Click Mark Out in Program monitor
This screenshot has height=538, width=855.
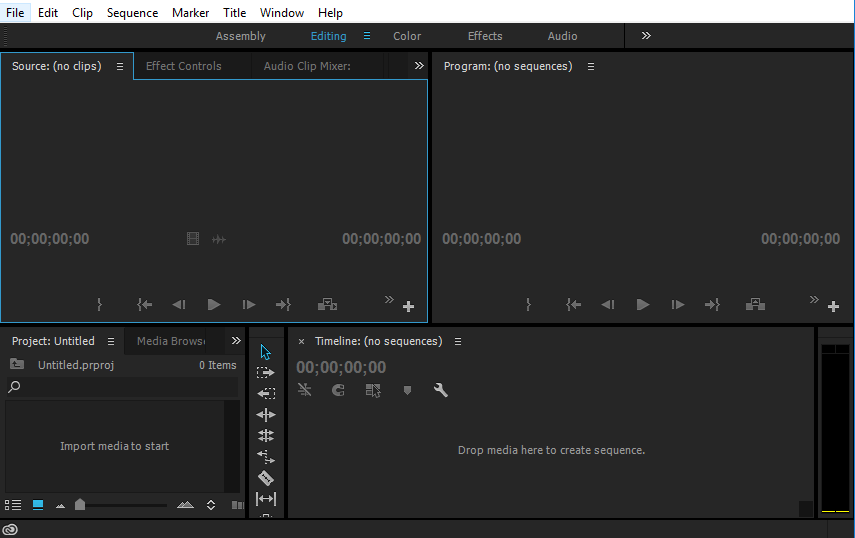(528, 304)
